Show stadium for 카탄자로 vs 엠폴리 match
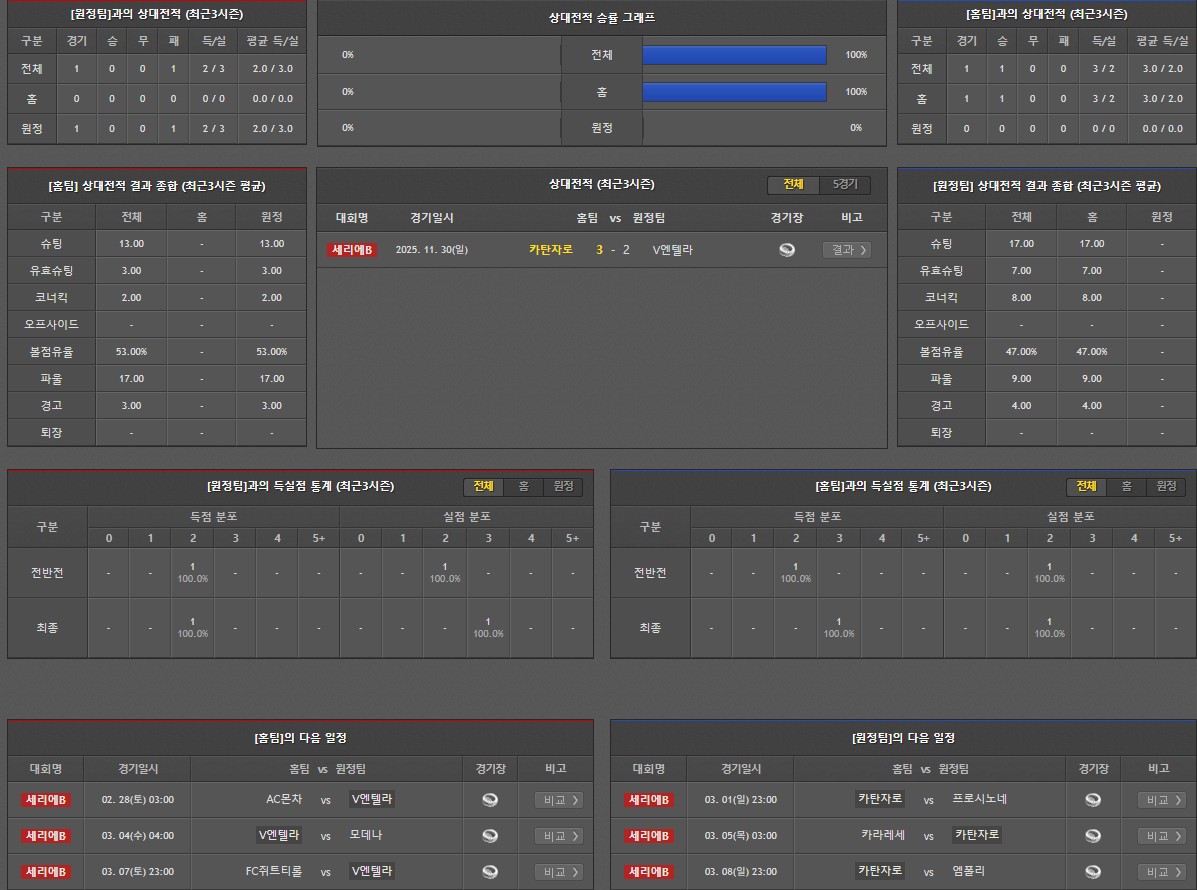 tap(1093, 872)
